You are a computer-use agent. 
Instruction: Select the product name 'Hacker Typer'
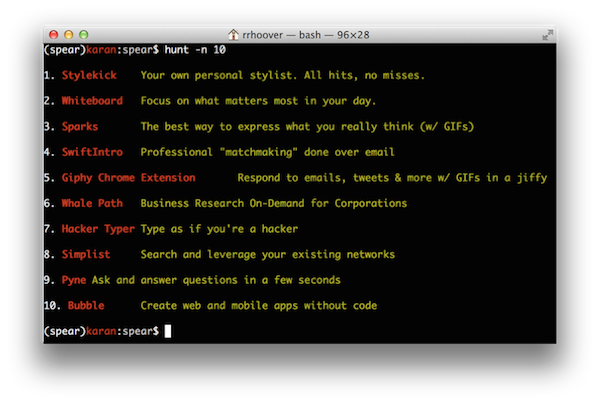(x=98, y=229)
